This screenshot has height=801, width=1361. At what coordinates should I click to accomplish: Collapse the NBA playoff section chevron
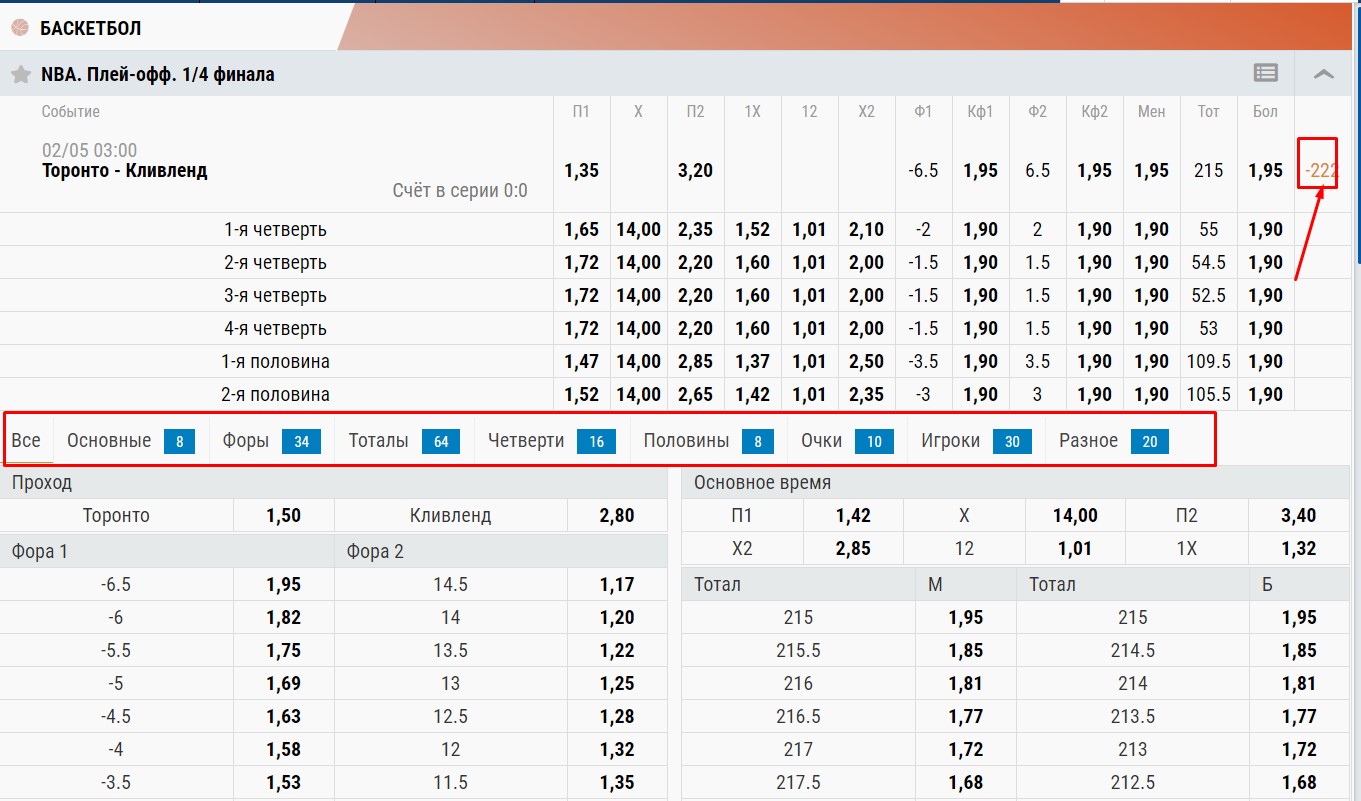point(1323,74)
